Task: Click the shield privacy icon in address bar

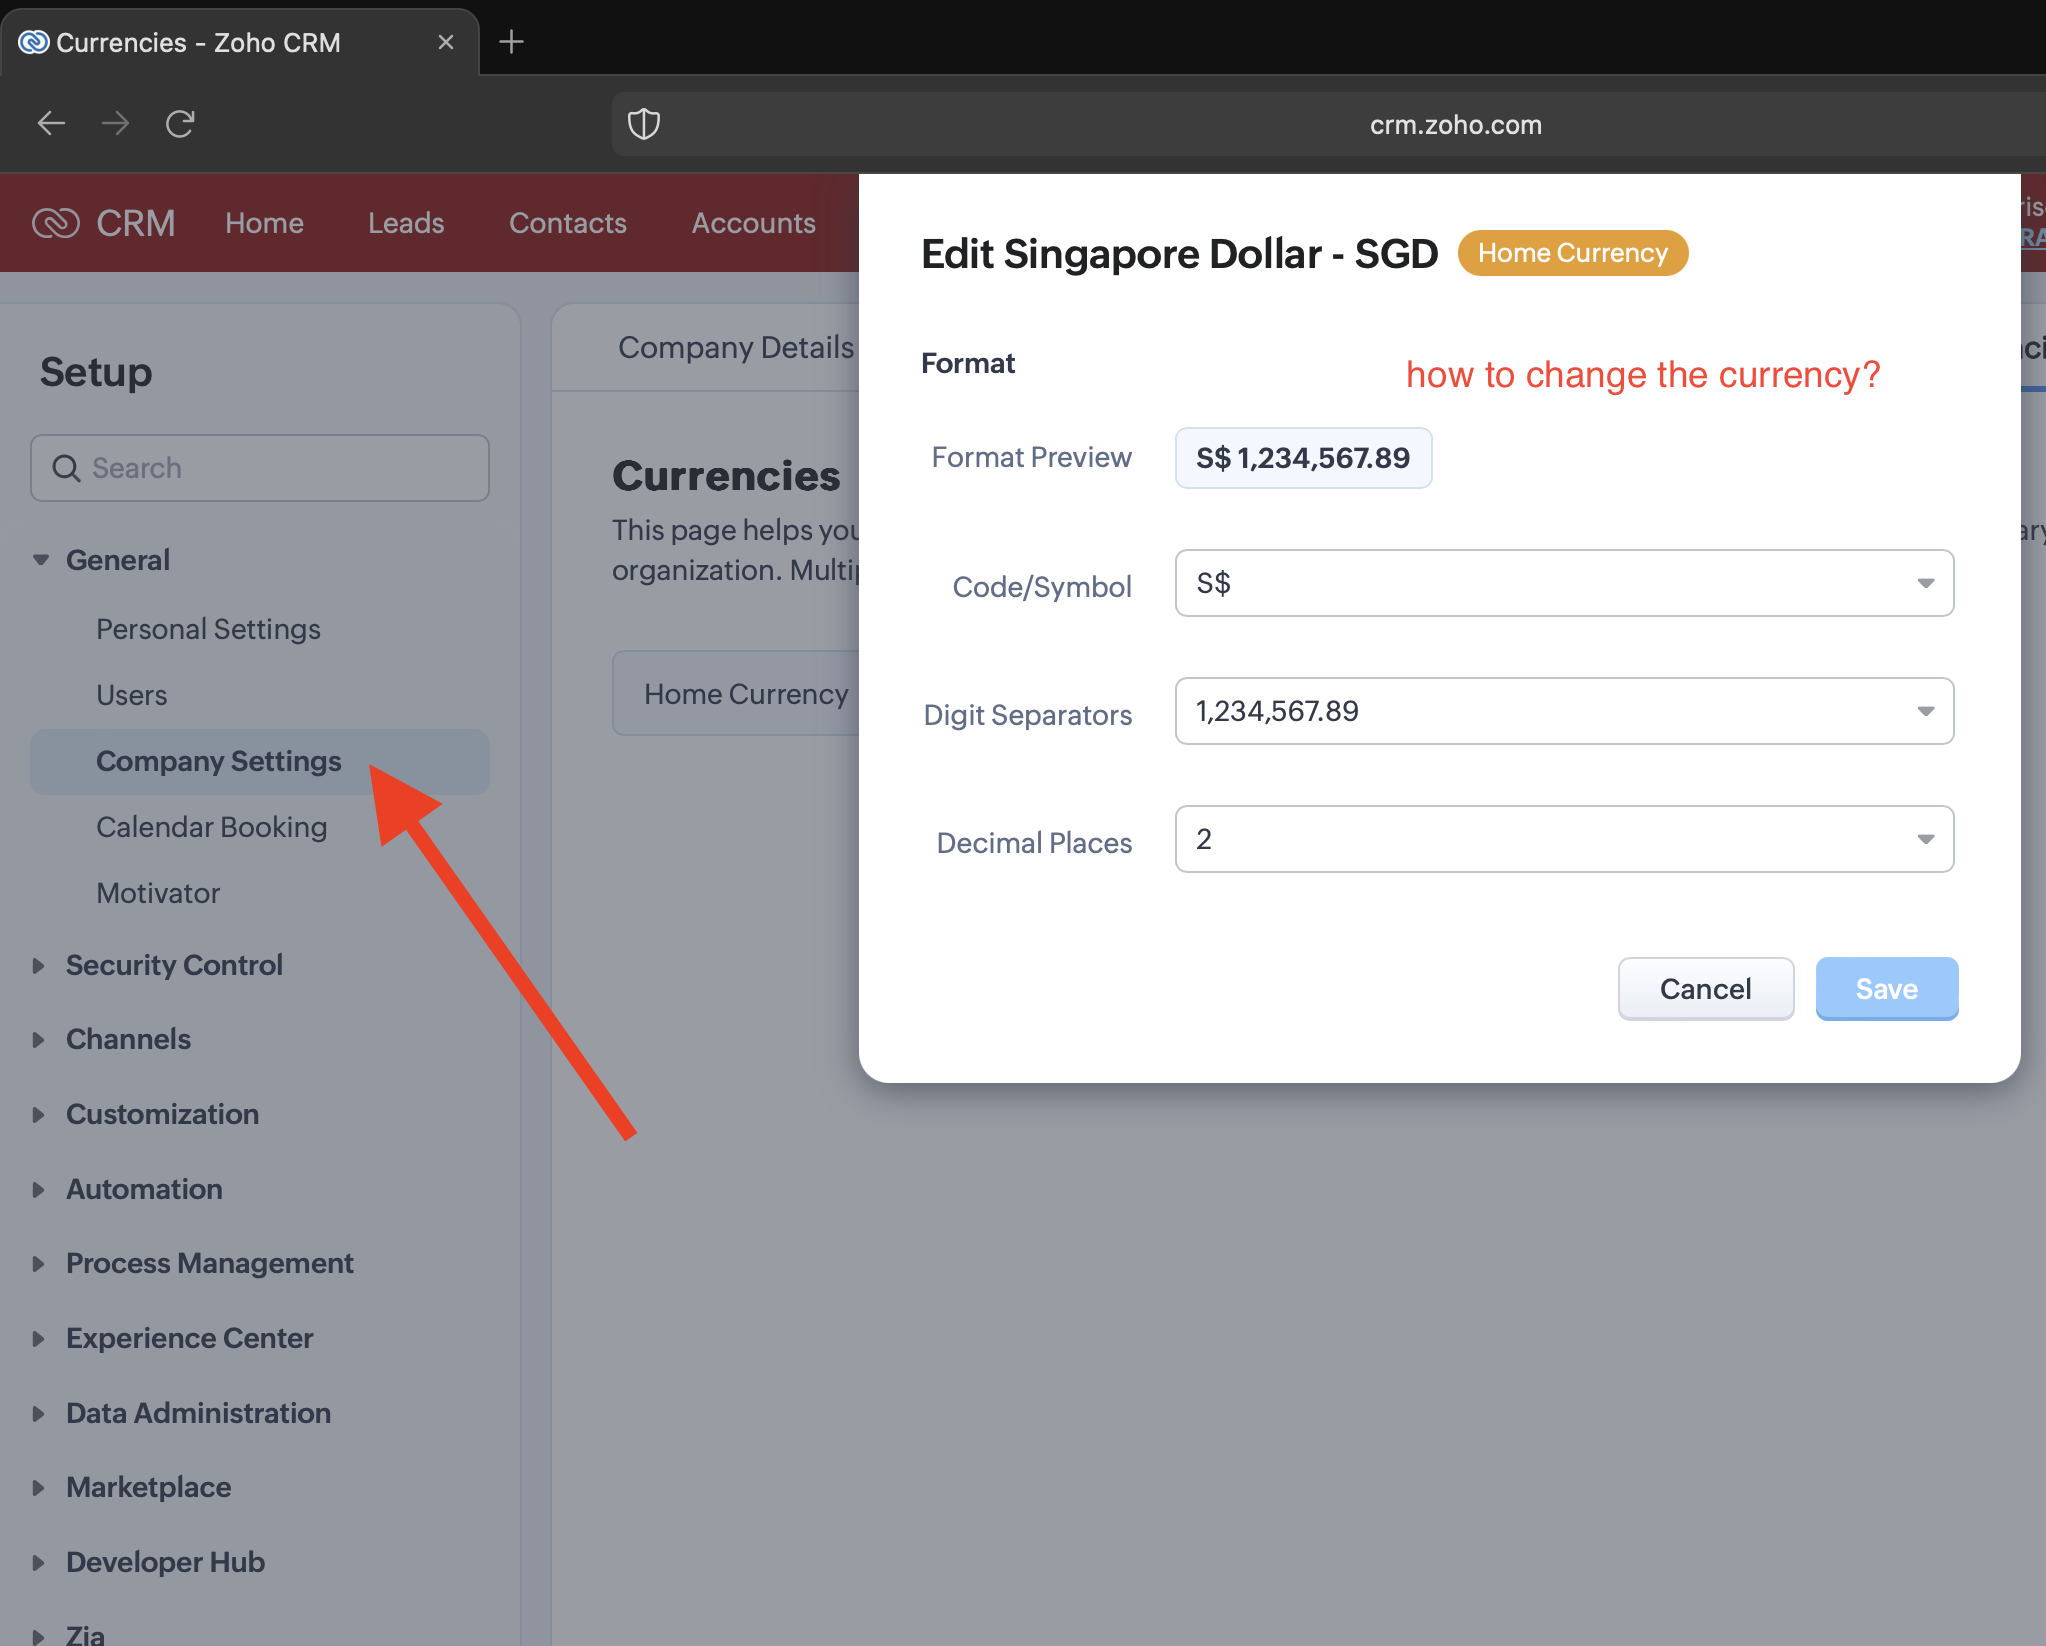Action: pos(643,124)
